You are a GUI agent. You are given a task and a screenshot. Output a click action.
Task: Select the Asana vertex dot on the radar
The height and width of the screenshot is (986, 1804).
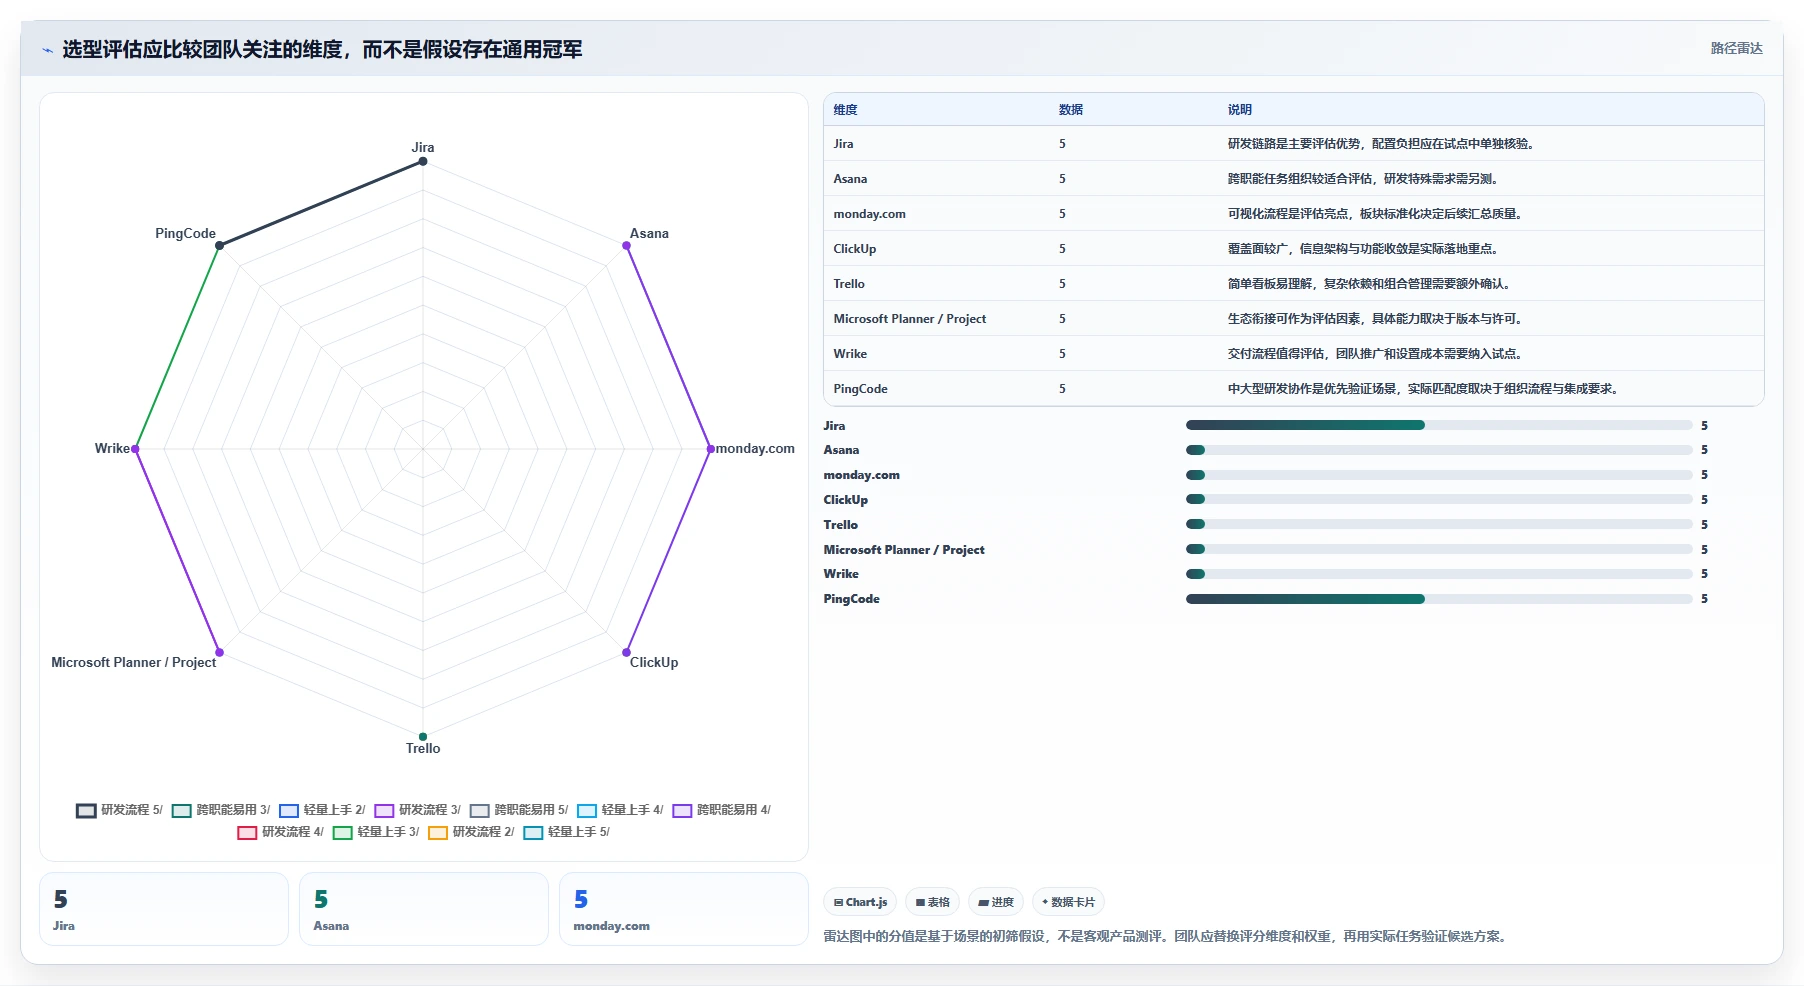point(627,245)
